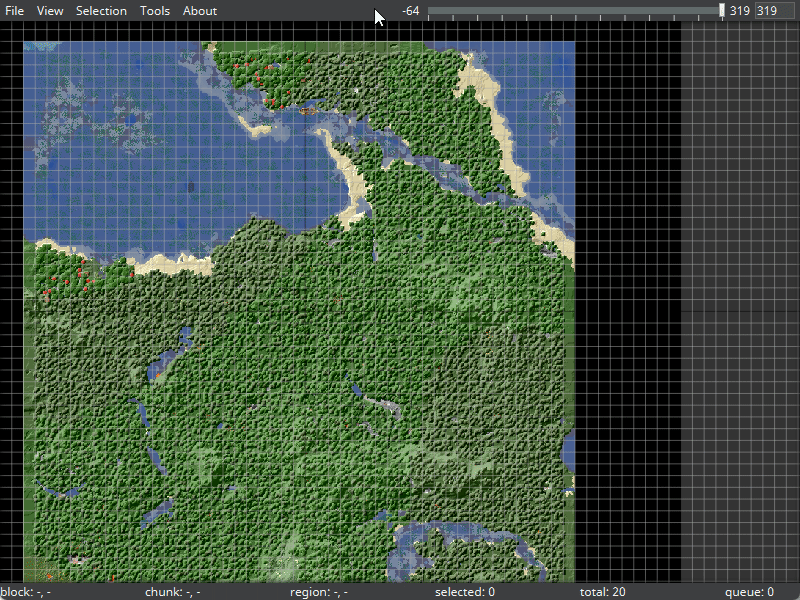
Task: Click the 319 maximum height label beside slider
Action: (739, 11)
